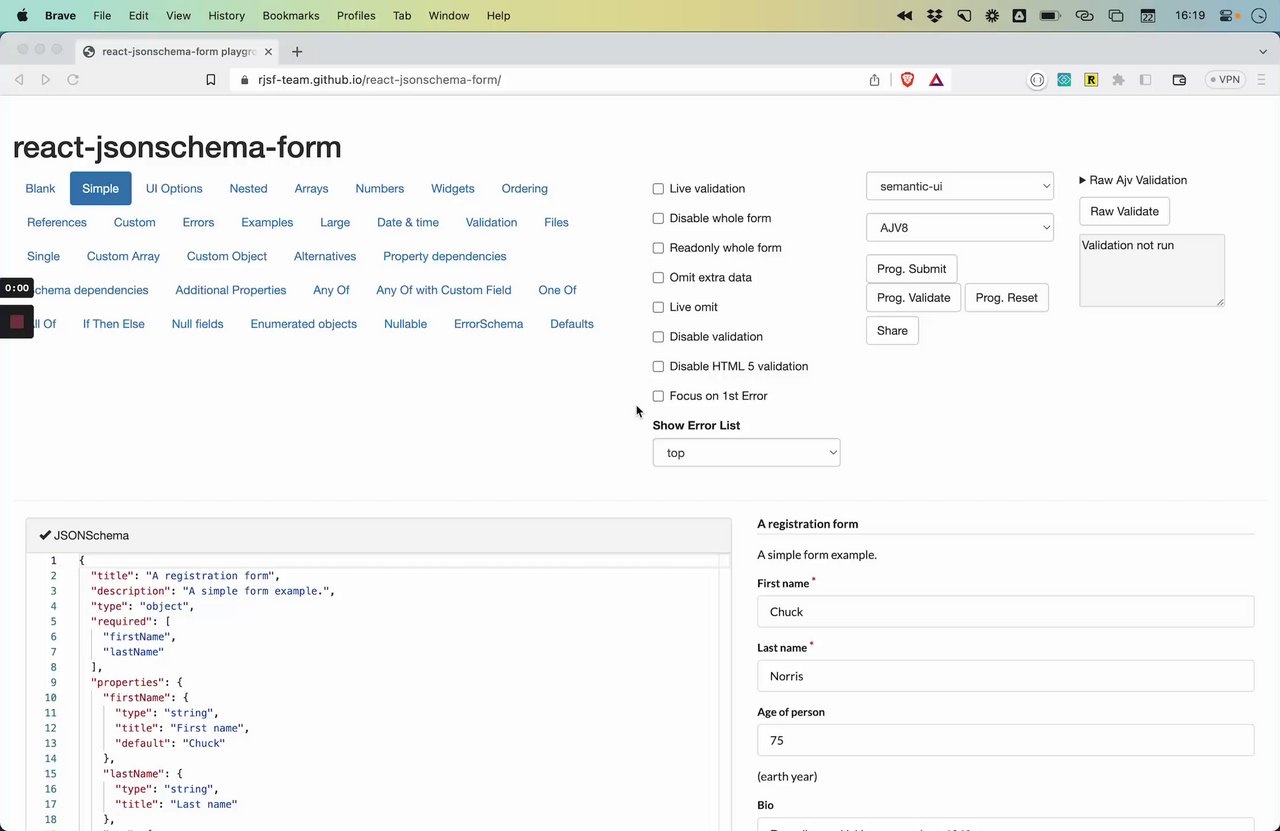
Task: Open the extensions puzzle icon
Action: (x=1118, y=80)
